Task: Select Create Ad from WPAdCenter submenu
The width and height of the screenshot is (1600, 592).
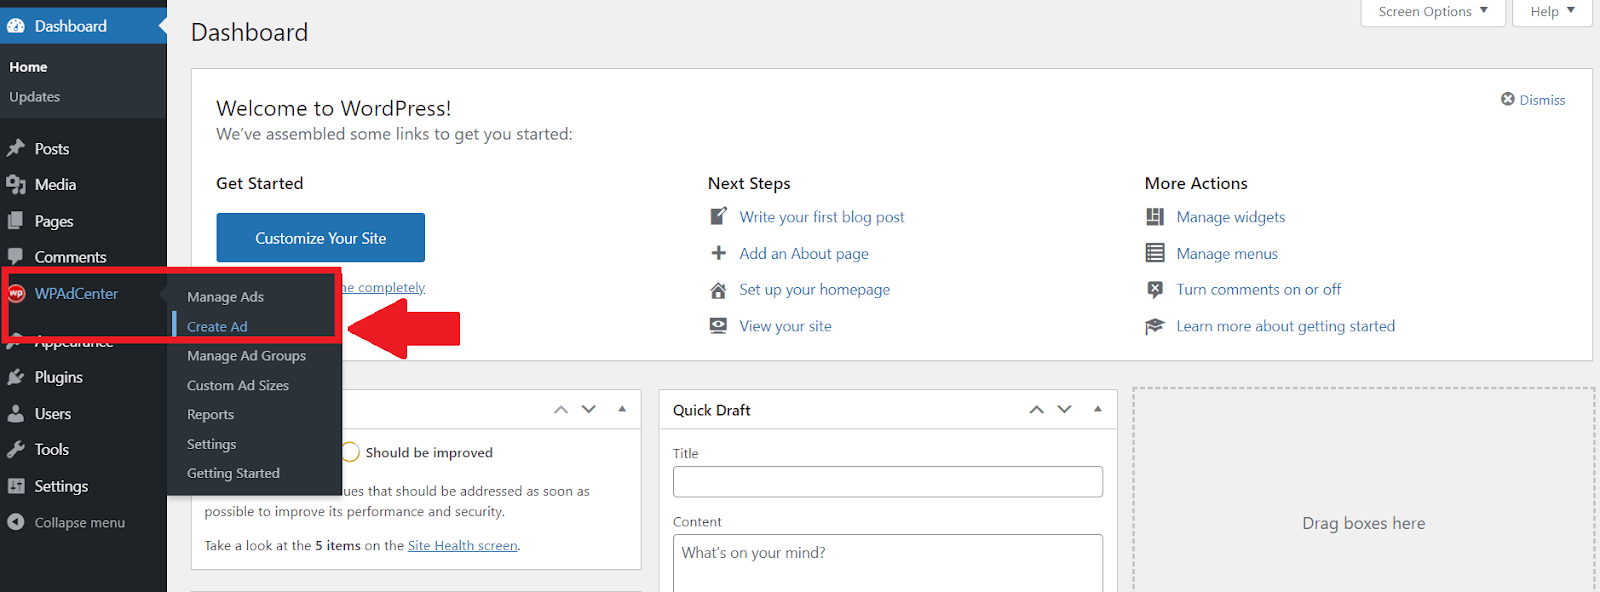Action: click(217, 326)
